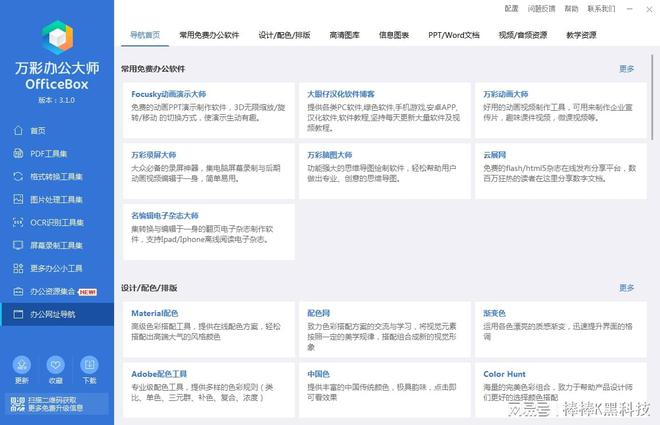Click the 设计/配色/排版 section heading
Image resolution: width=660 pixels, height=425 pixels.
tap(149, 288)
